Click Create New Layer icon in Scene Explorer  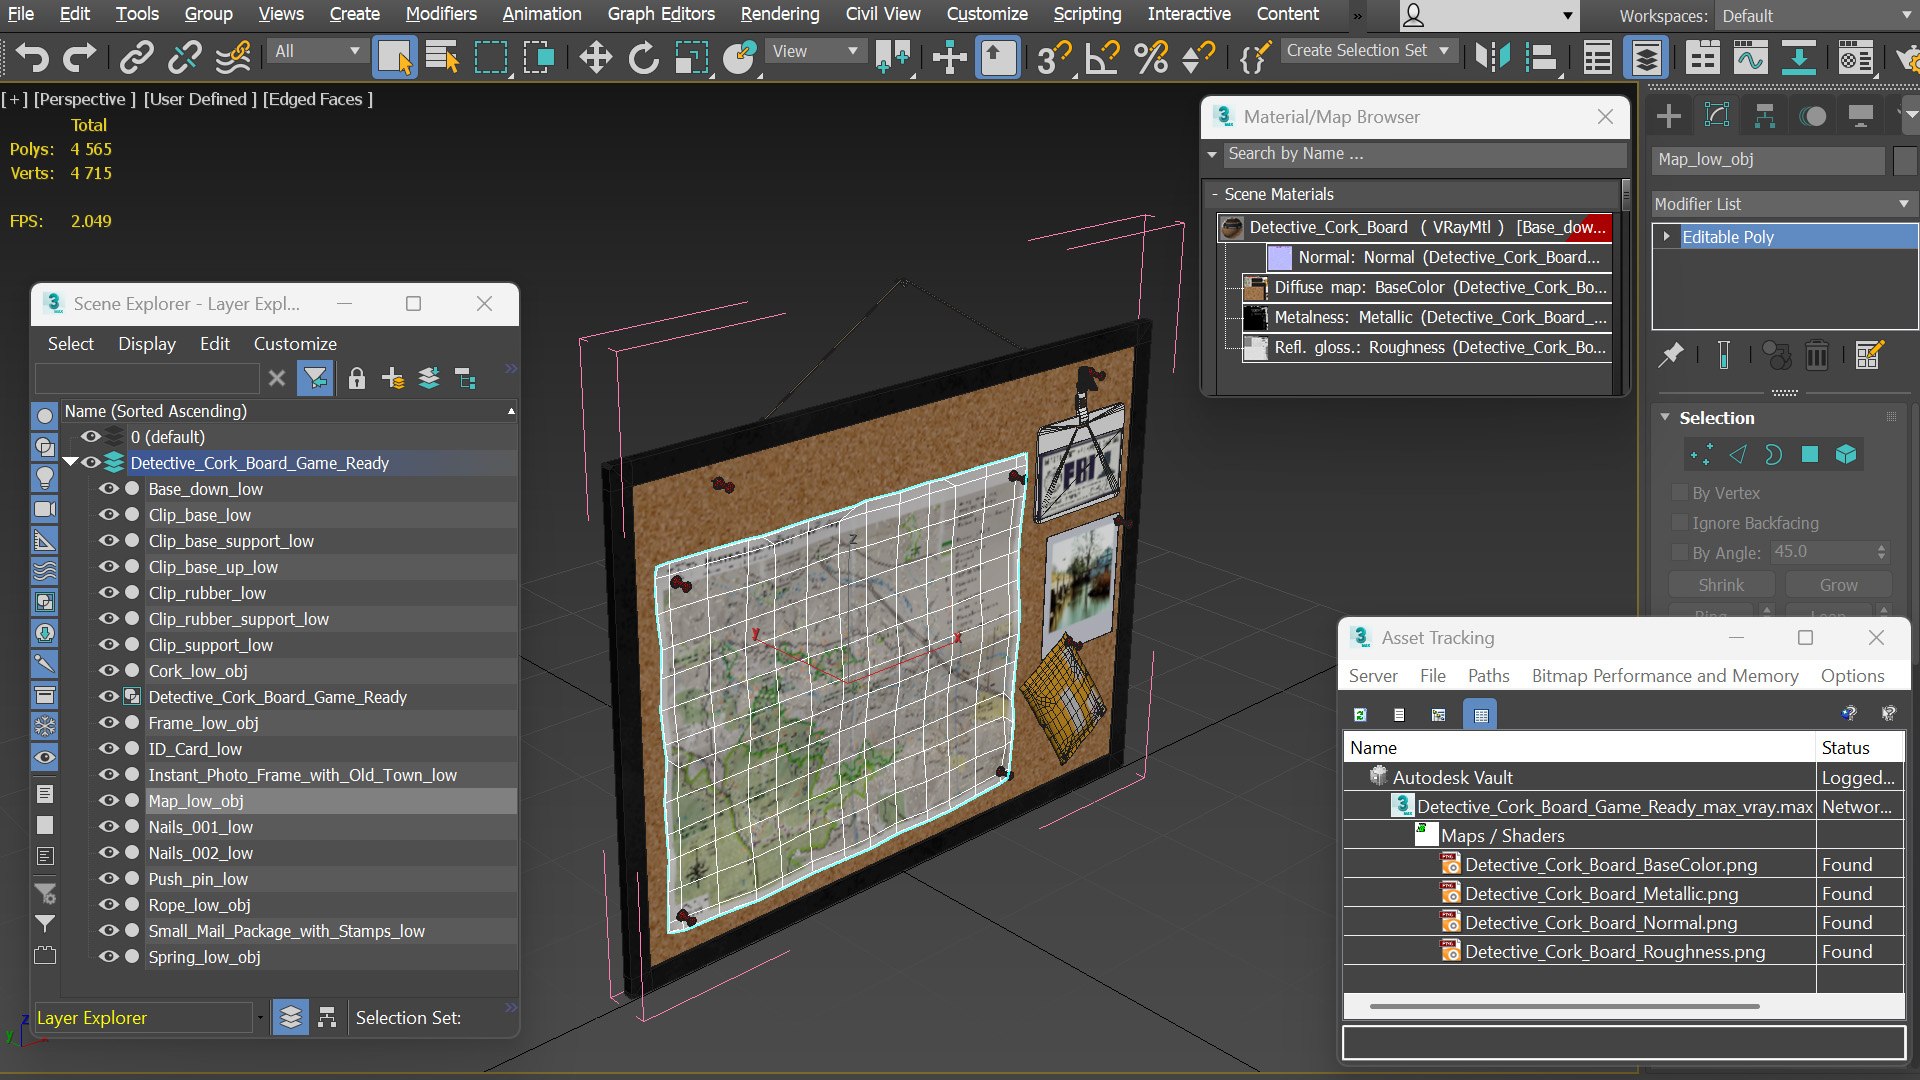[393, 378]
